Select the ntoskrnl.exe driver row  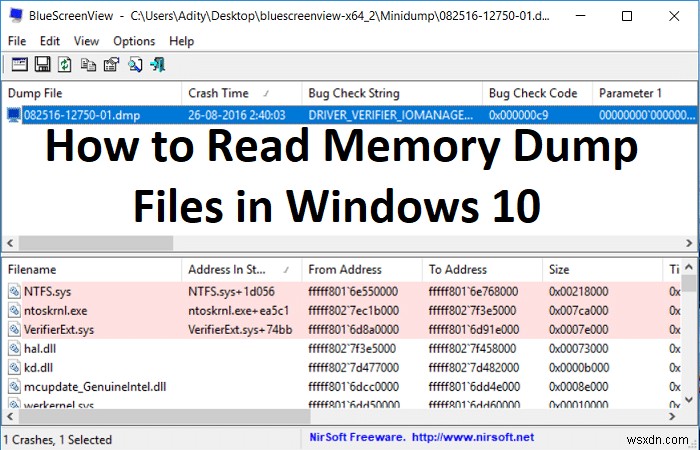point(342,311)
